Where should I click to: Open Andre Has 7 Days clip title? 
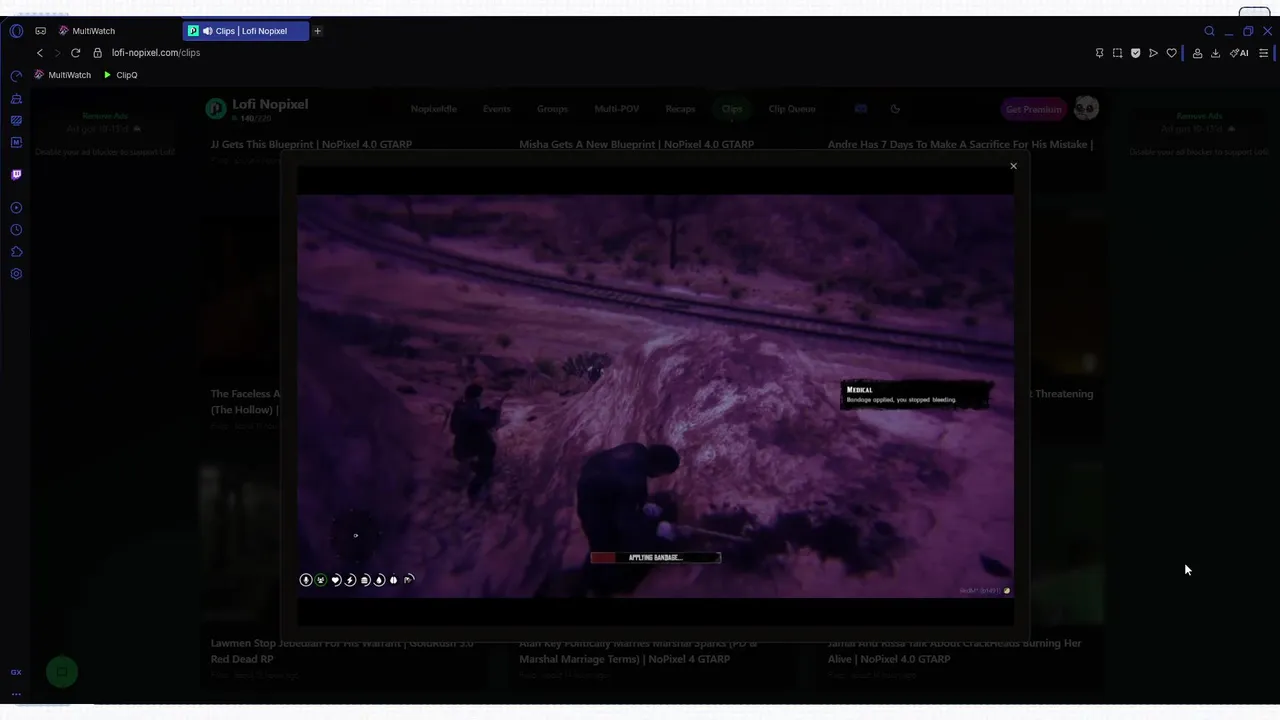click(x=960, y=144)
